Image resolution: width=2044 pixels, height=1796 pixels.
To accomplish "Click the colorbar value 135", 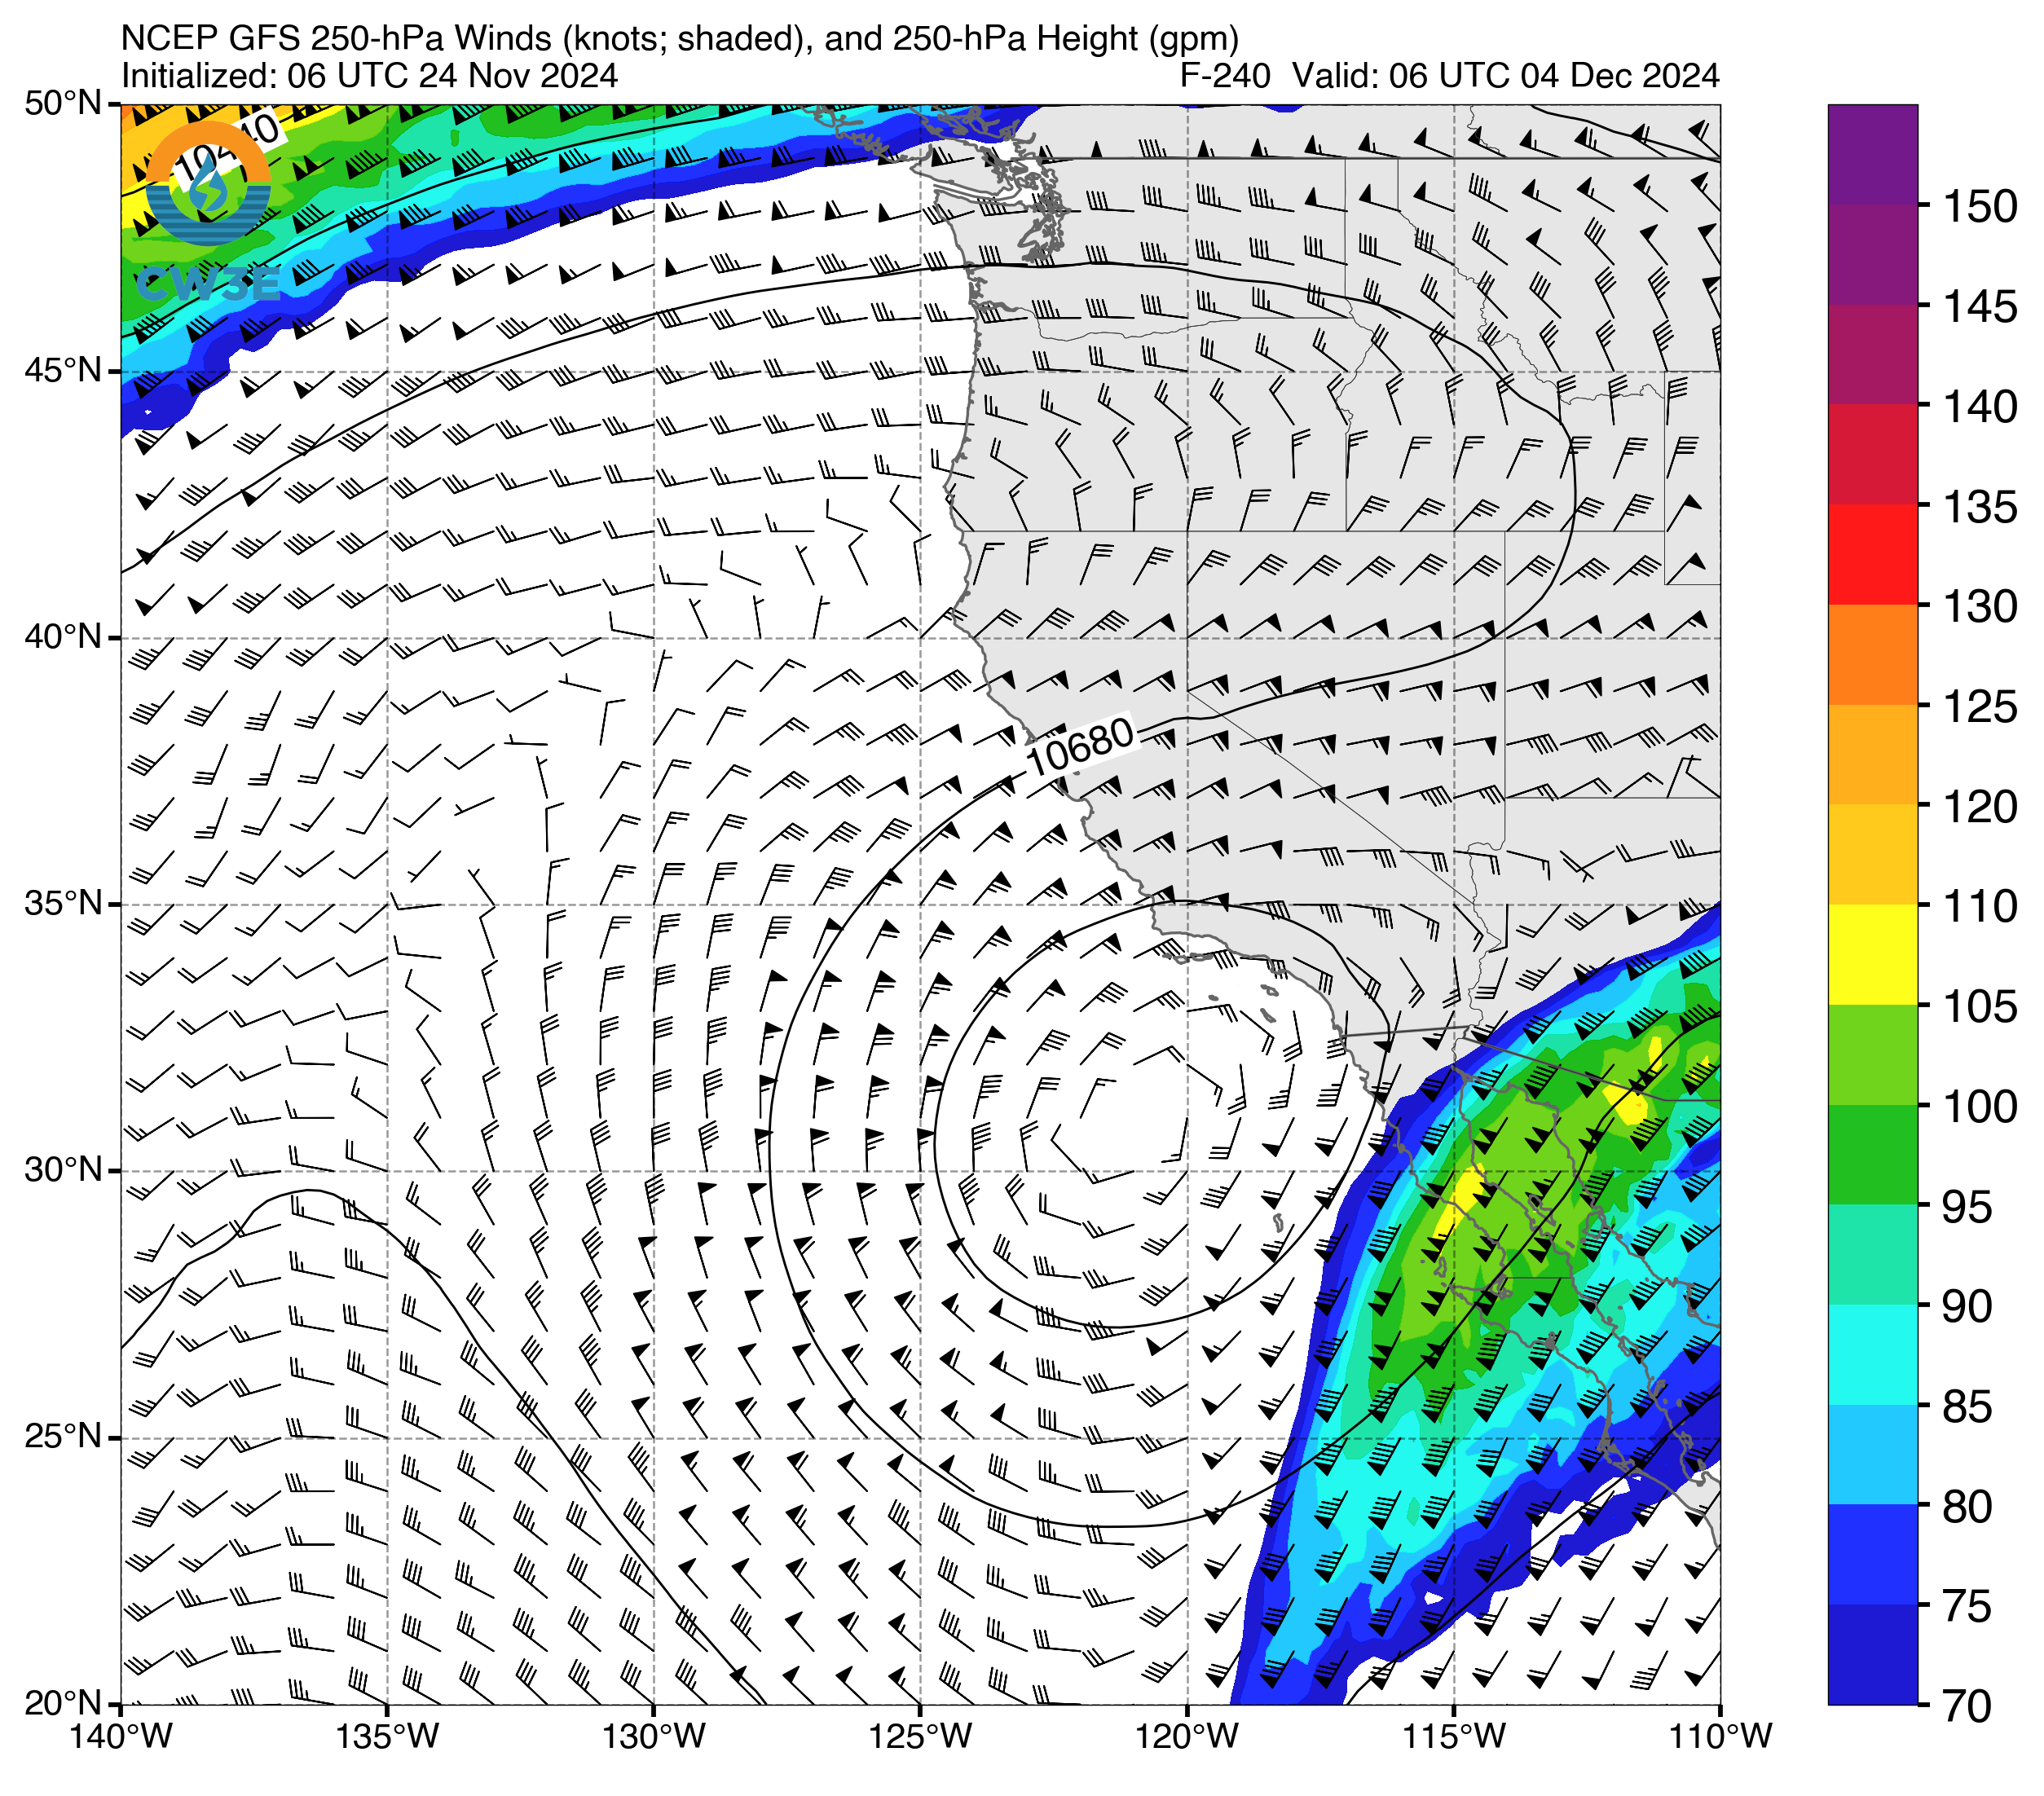I will pos(1980,507).
